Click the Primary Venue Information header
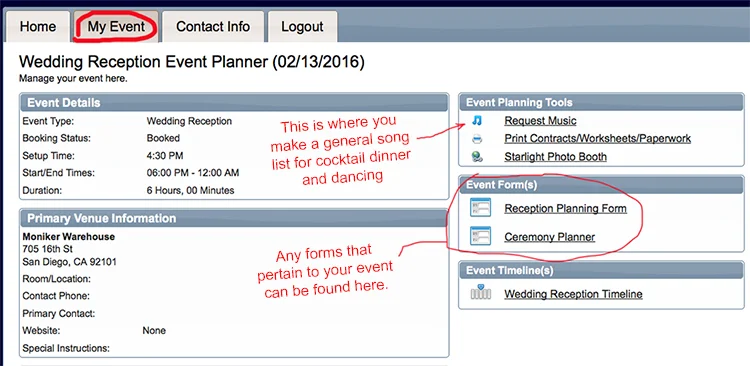This screenshot has height=366, width=750. pos(234,218)
